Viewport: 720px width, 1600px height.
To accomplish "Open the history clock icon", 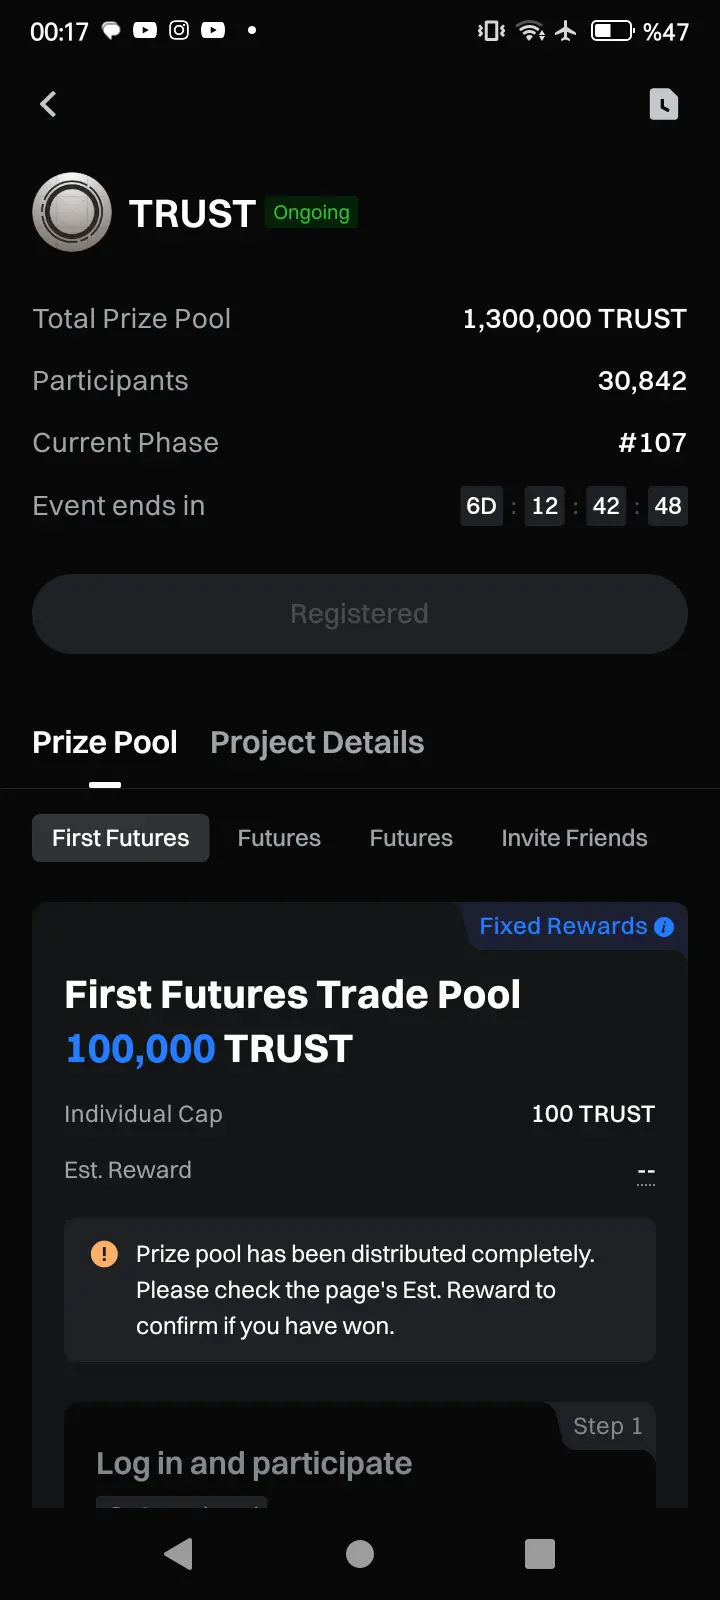I will pyautogui.click(x=663, y=104).
